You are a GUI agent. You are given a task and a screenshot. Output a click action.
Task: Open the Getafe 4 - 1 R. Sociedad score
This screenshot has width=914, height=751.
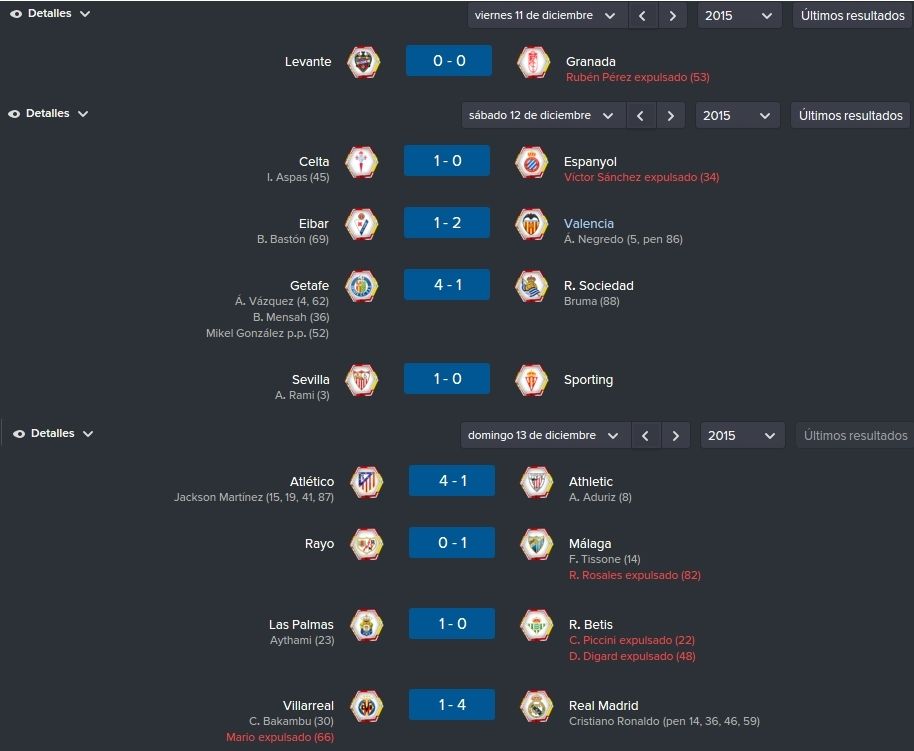click(447, 285)
